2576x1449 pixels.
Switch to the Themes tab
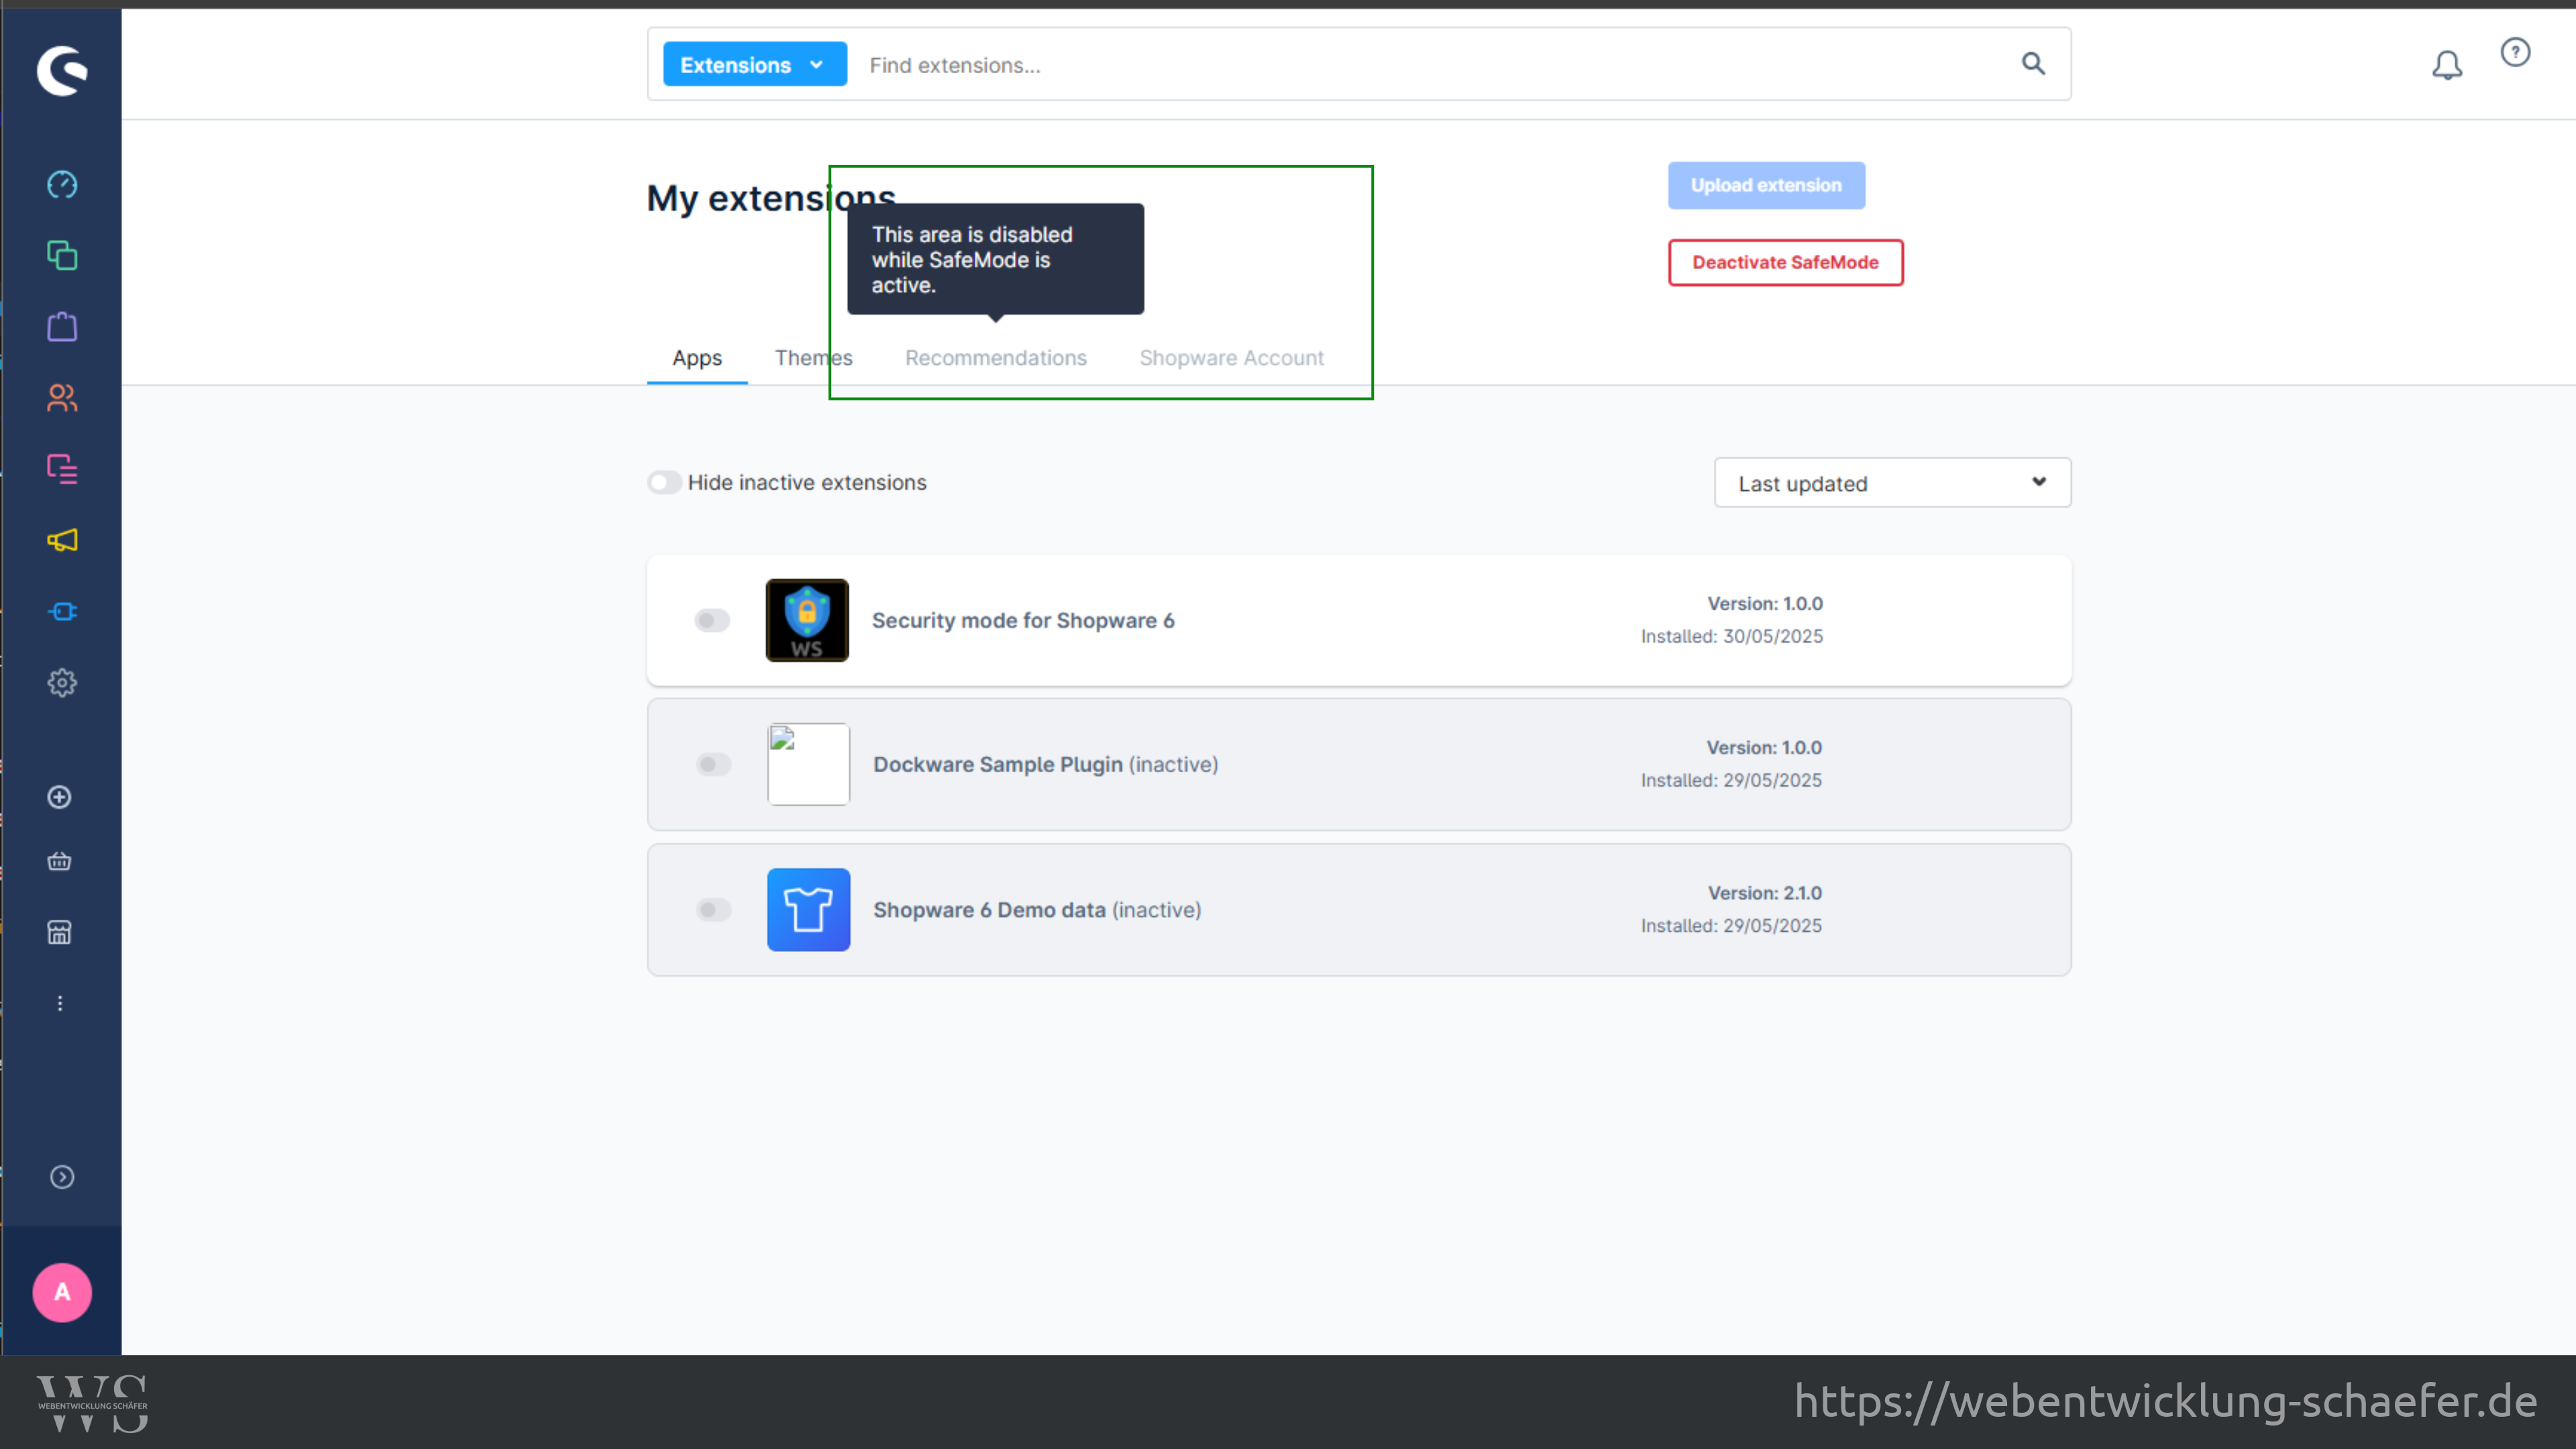813,358
